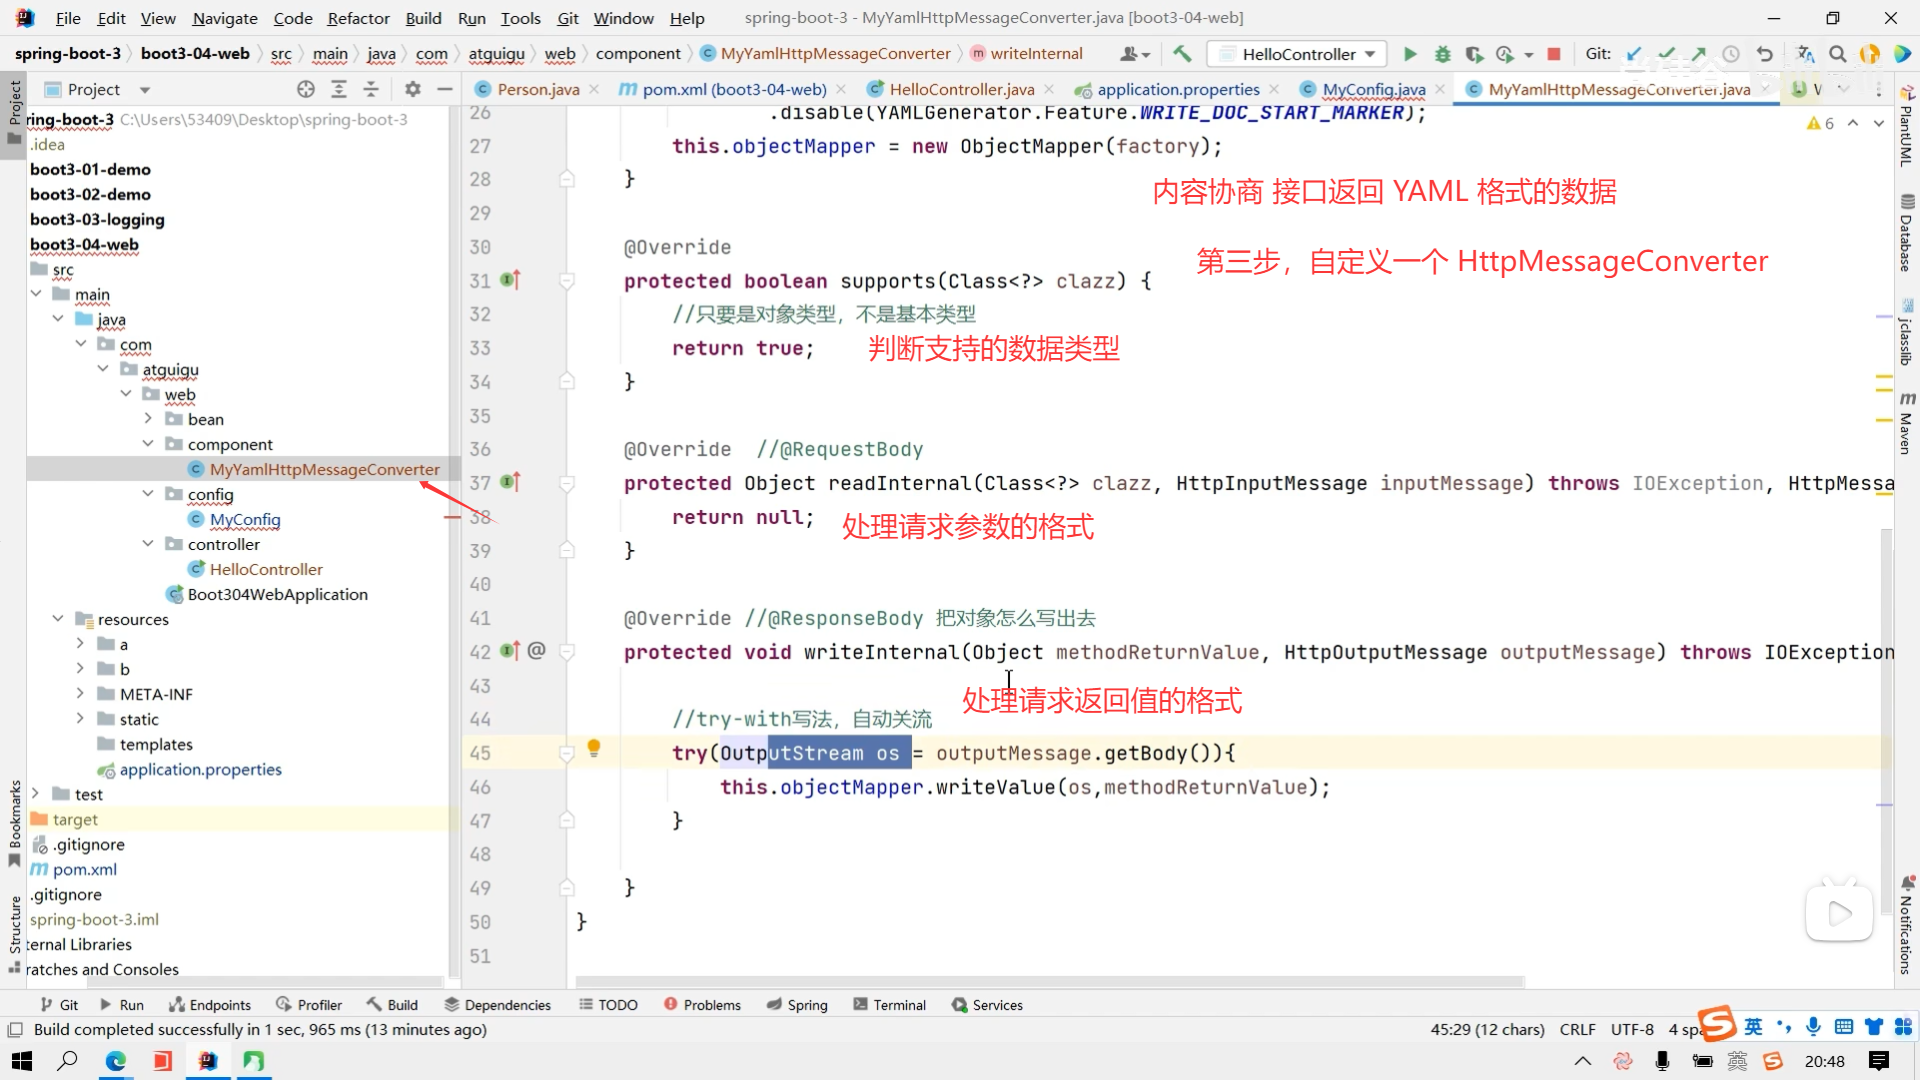
Task: Switch to HelloController.java tab
Action: (961, 89)
